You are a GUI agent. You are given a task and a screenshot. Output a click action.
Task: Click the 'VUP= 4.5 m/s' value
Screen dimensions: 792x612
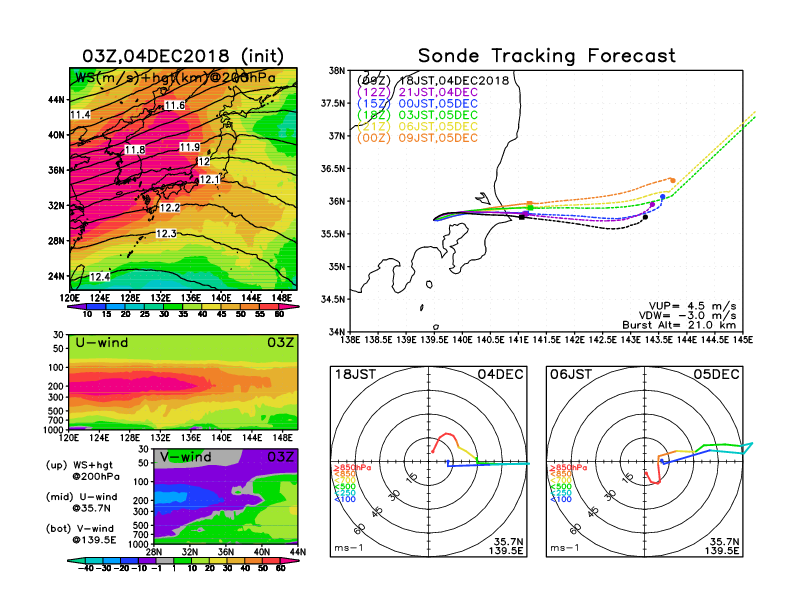pos(692,306)
